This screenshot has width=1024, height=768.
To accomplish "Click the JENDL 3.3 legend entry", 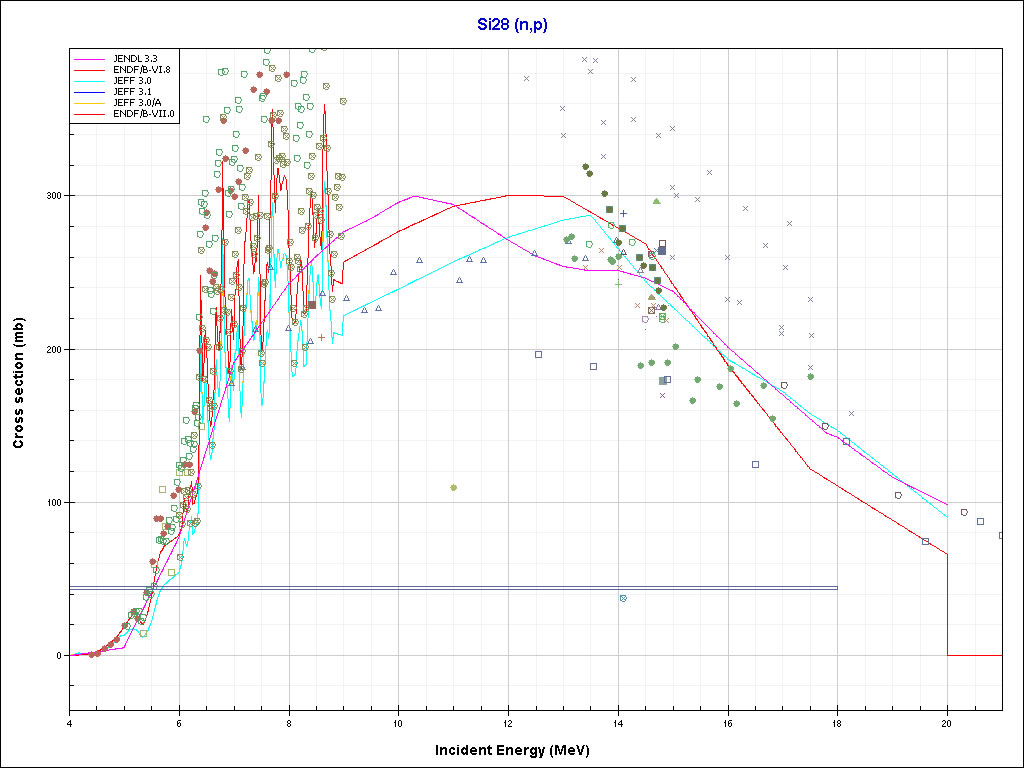I will click(x=134, y=59).
